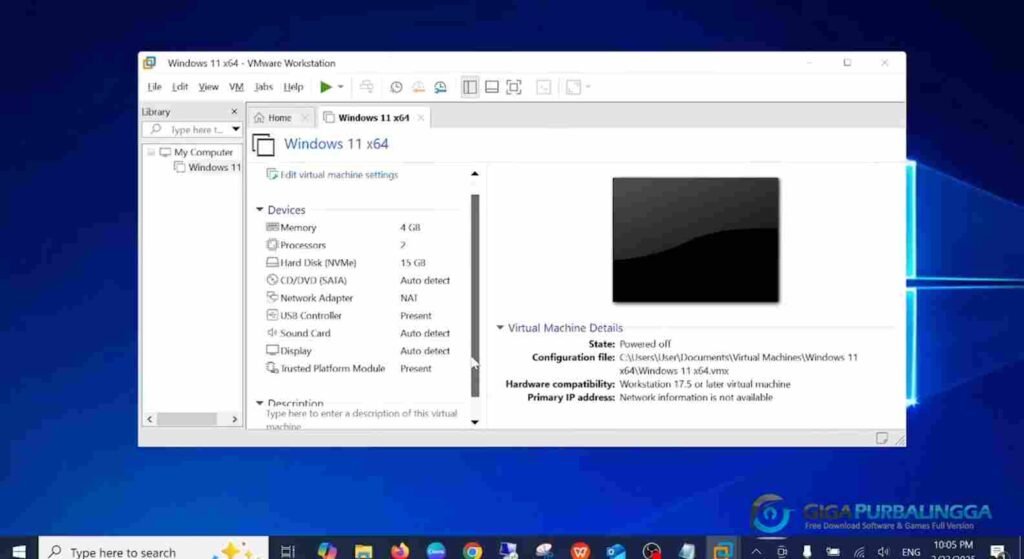1024x559 pixels.
Task: Revert to snapshot using the toolbar icon
Action: (419, 87)
